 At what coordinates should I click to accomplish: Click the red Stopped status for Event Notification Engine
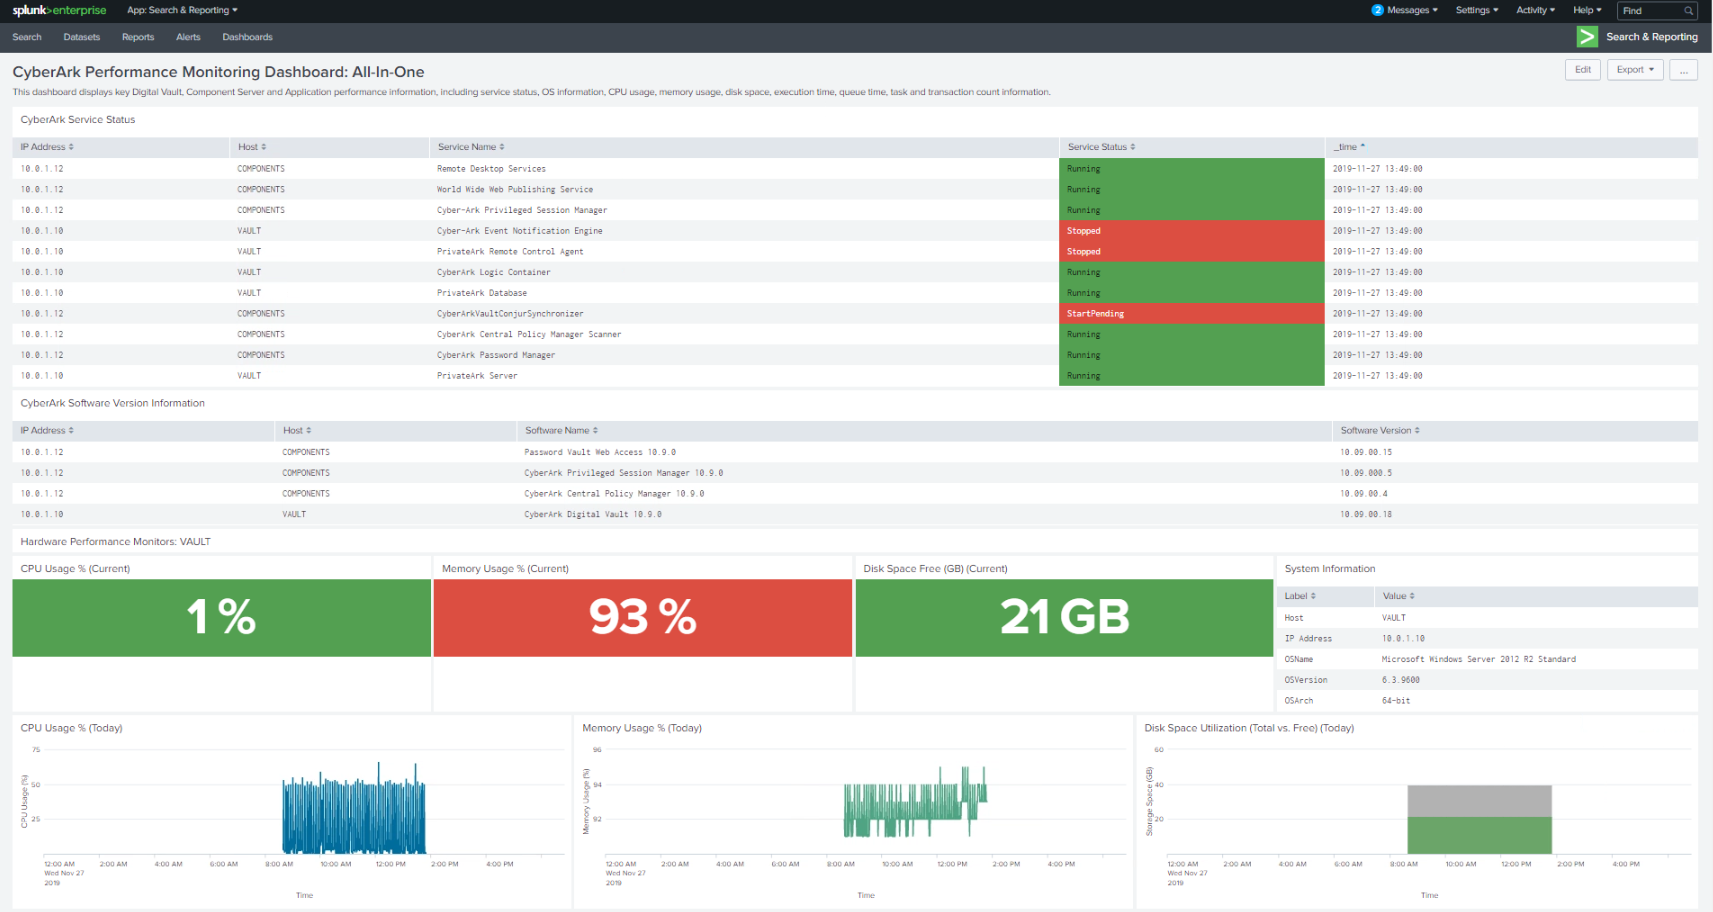[x=1191, y=231]
